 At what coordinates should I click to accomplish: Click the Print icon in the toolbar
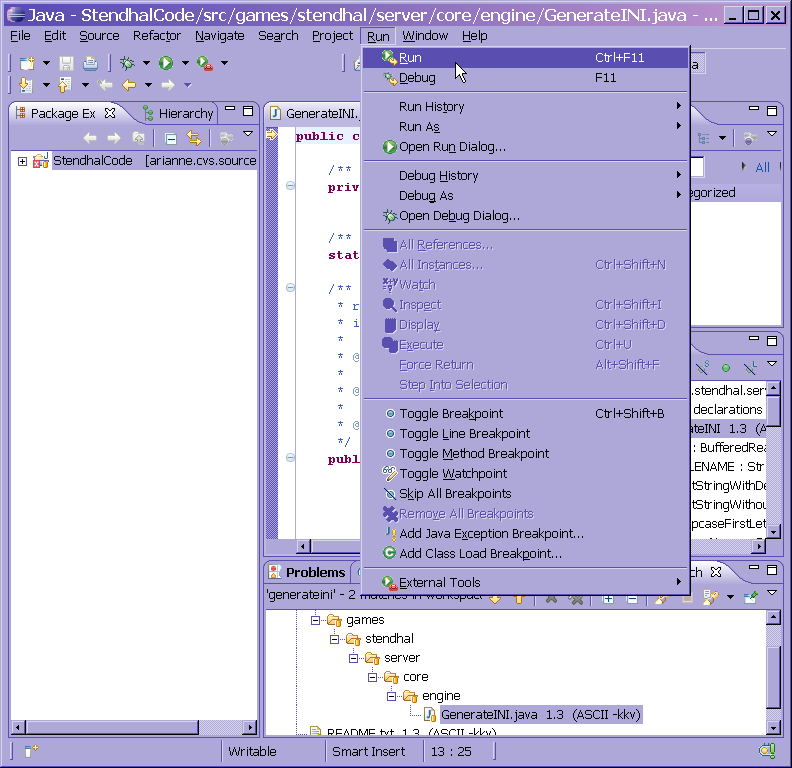point(90,63)
